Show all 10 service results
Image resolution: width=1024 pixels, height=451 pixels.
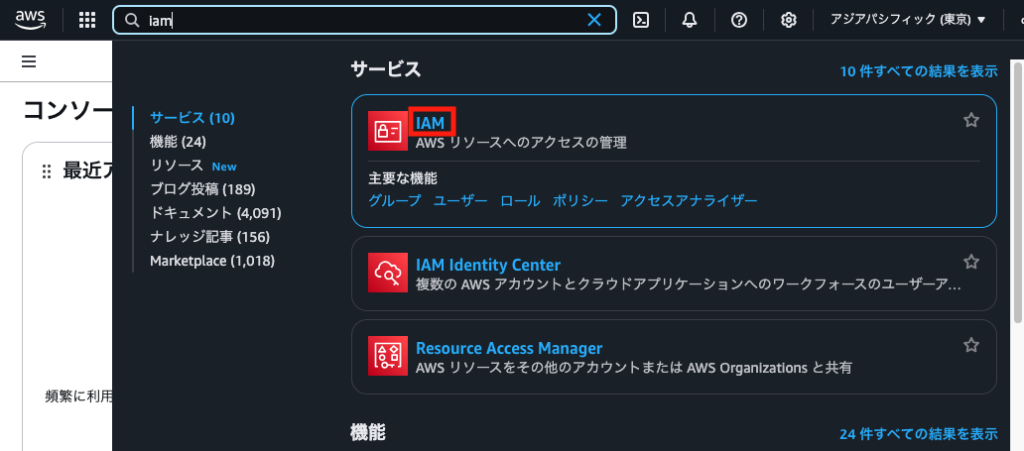[919, 71]
